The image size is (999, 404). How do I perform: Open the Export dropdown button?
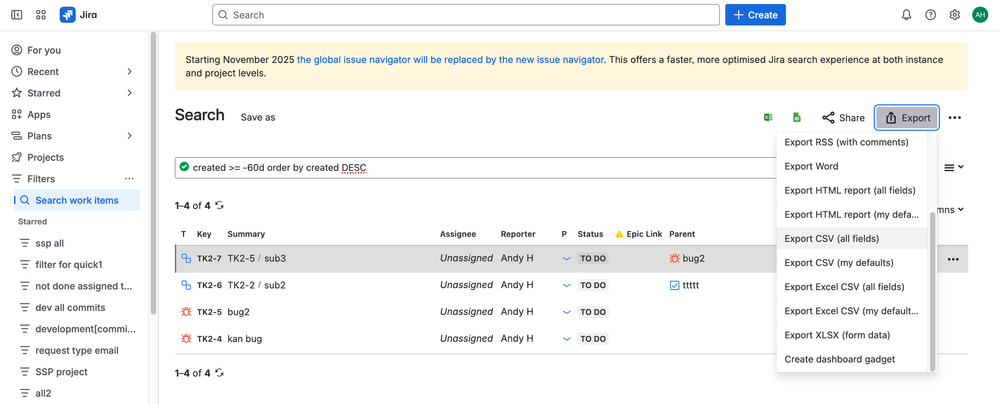coord(907,118)
